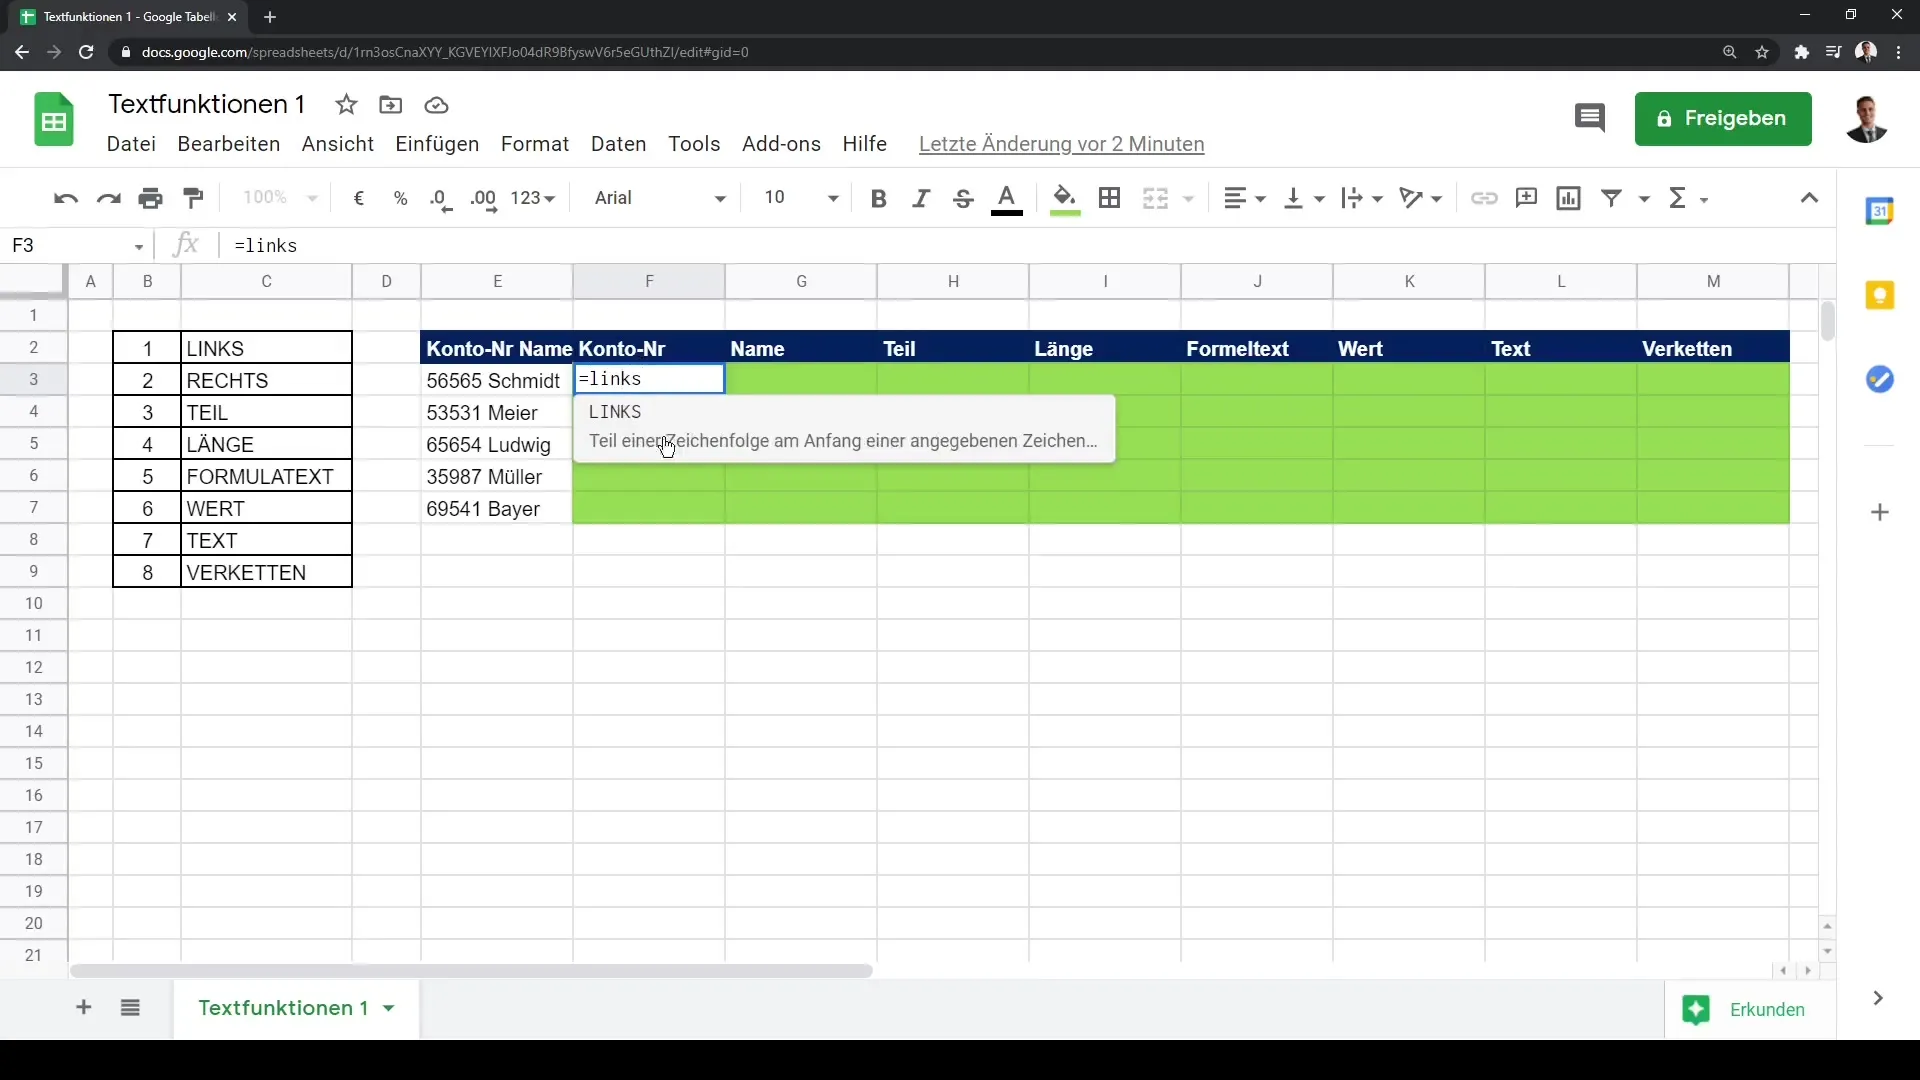Click the Undo icon in toolbar
Screen dimensions: 1920x1080
[x=66, y=198]
